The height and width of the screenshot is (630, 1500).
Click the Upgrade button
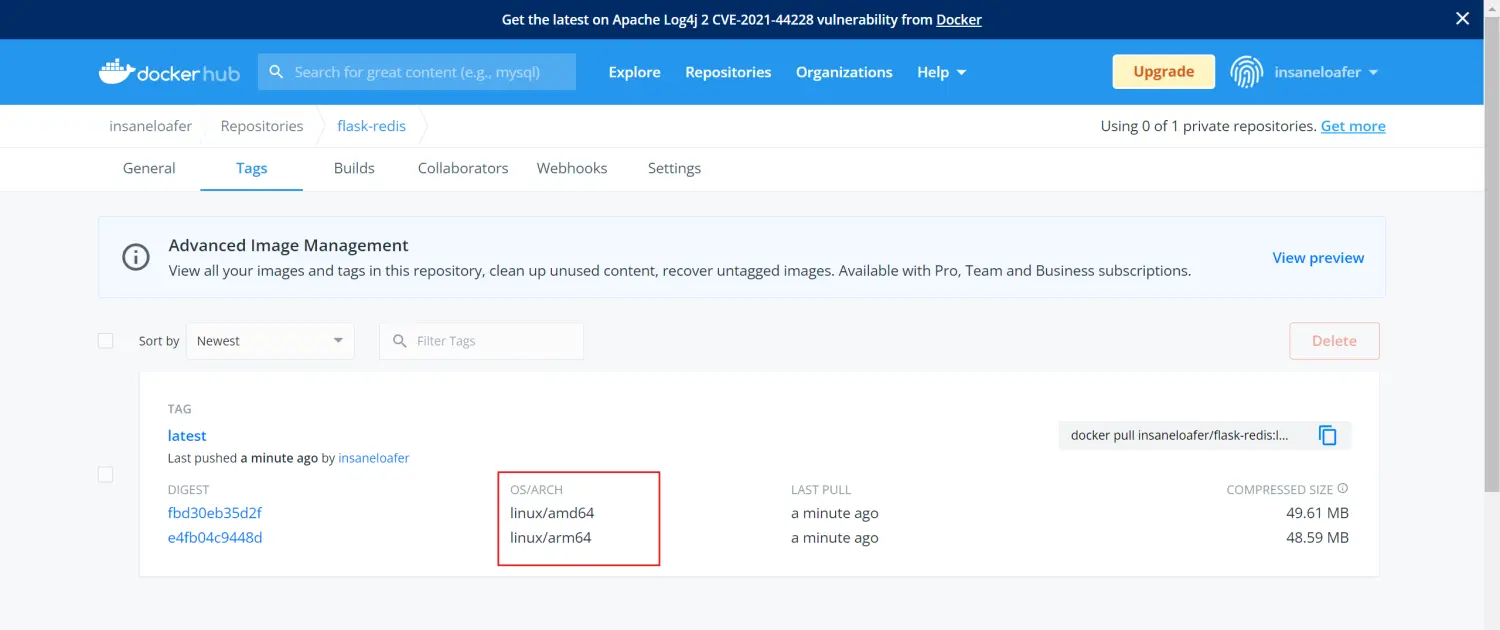pyautogui.click(x=1164, y=72)
